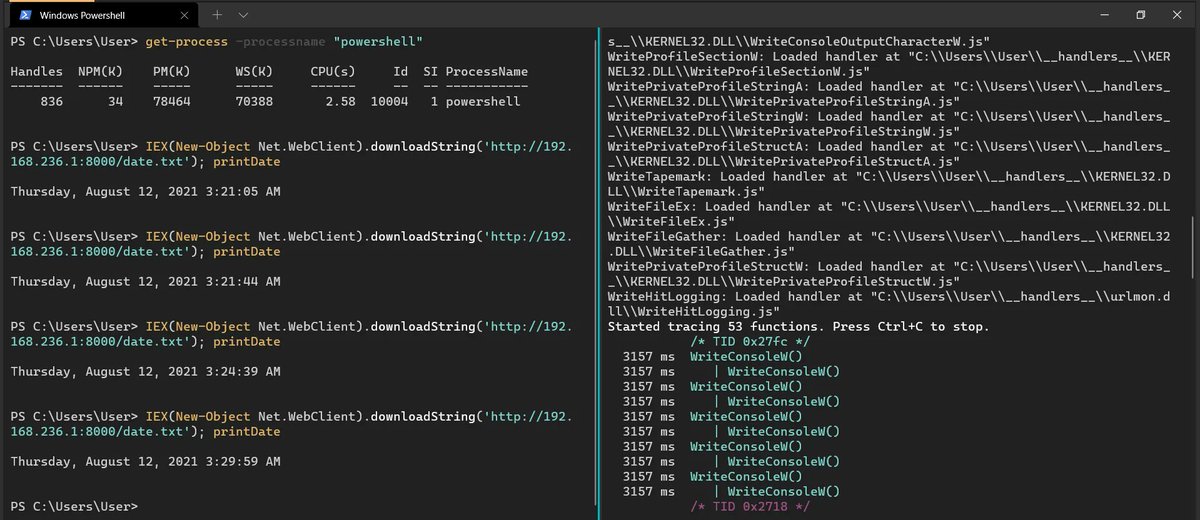1200x520 pixels.
Task: Click date output 3:21:44 AM line
Action: [x=145, y=282]
